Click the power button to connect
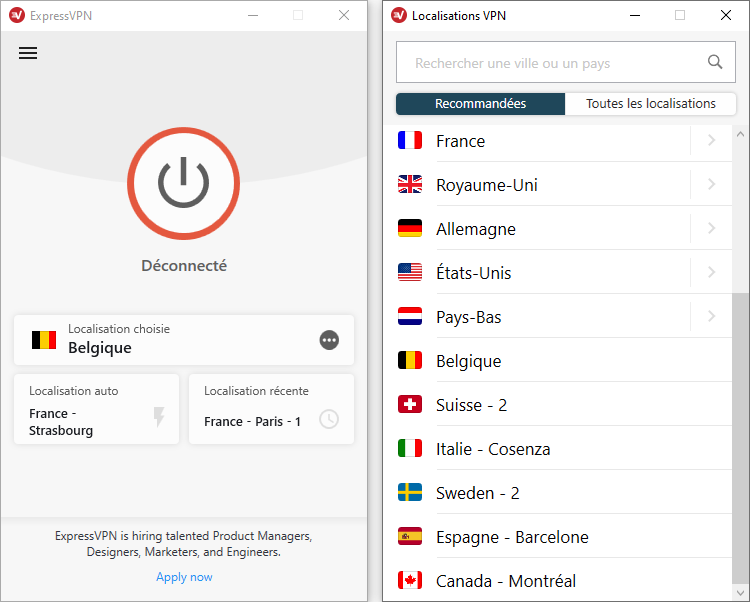The image size is (750, 602). (184, 183)
